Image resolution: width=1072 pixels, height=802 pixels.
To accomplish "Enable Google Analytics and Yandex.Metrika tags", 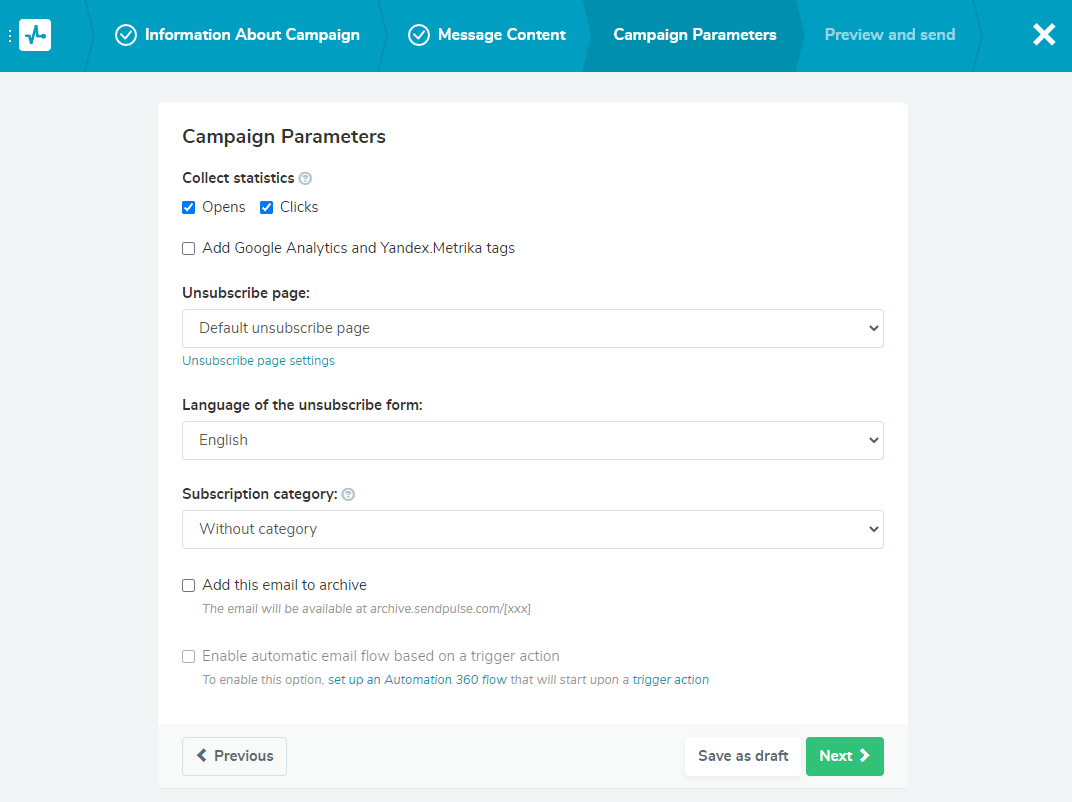I will pyautogui.click(x=189, y=249).
